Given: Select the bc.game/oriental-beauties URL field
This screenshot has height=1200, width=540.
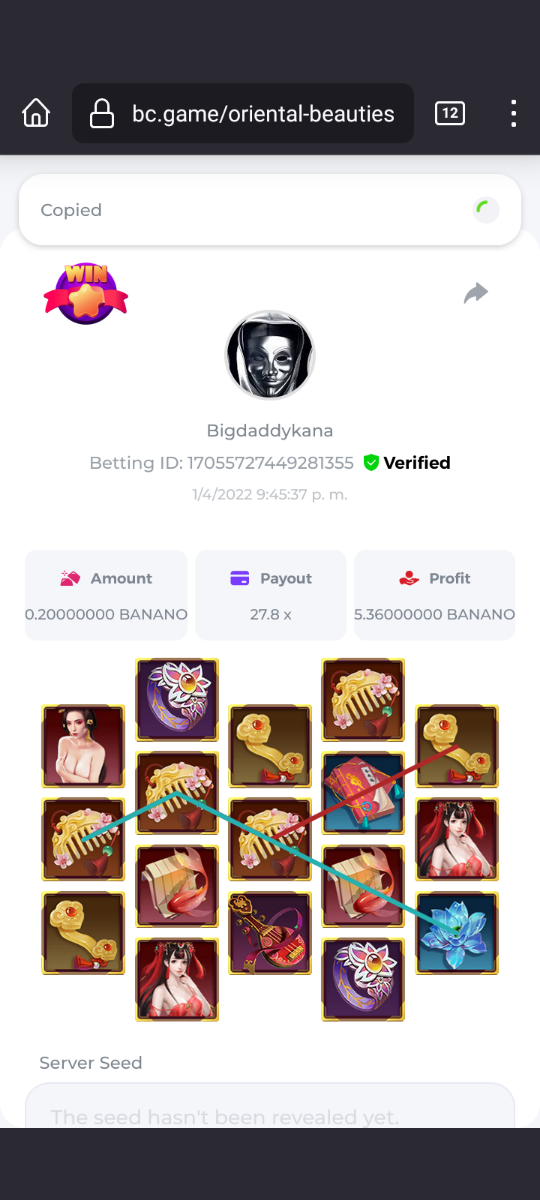Looking at the screenshot, I should pos(243,113).
